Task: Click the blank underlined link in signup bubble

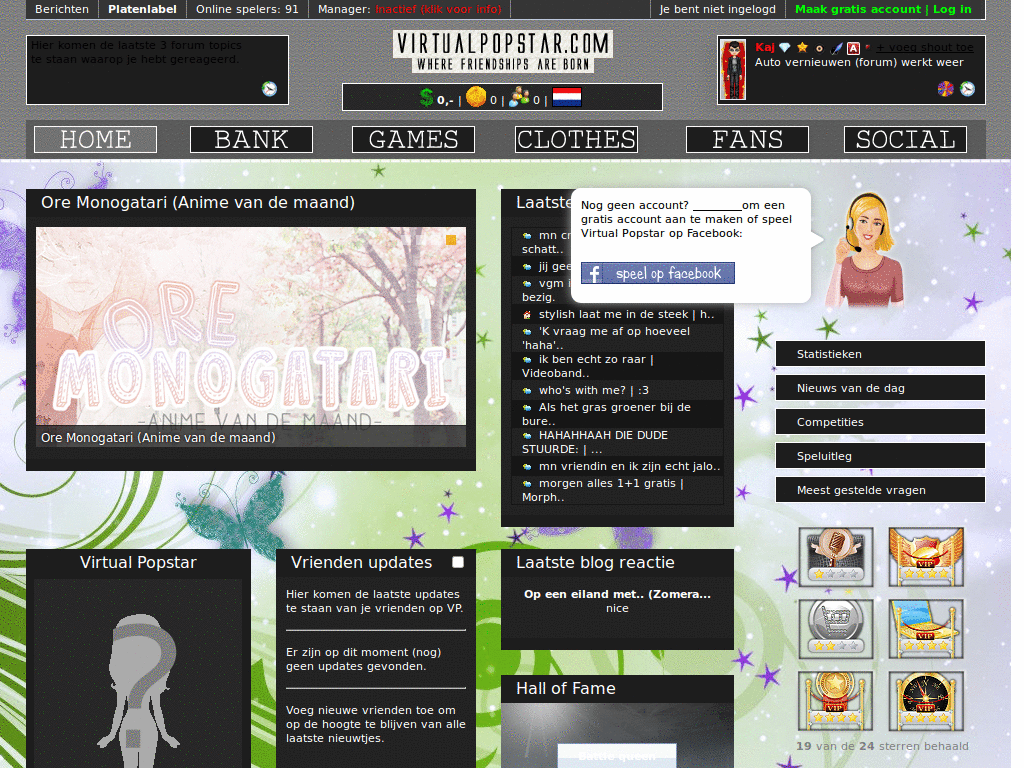Action: (x=716, y=206)
